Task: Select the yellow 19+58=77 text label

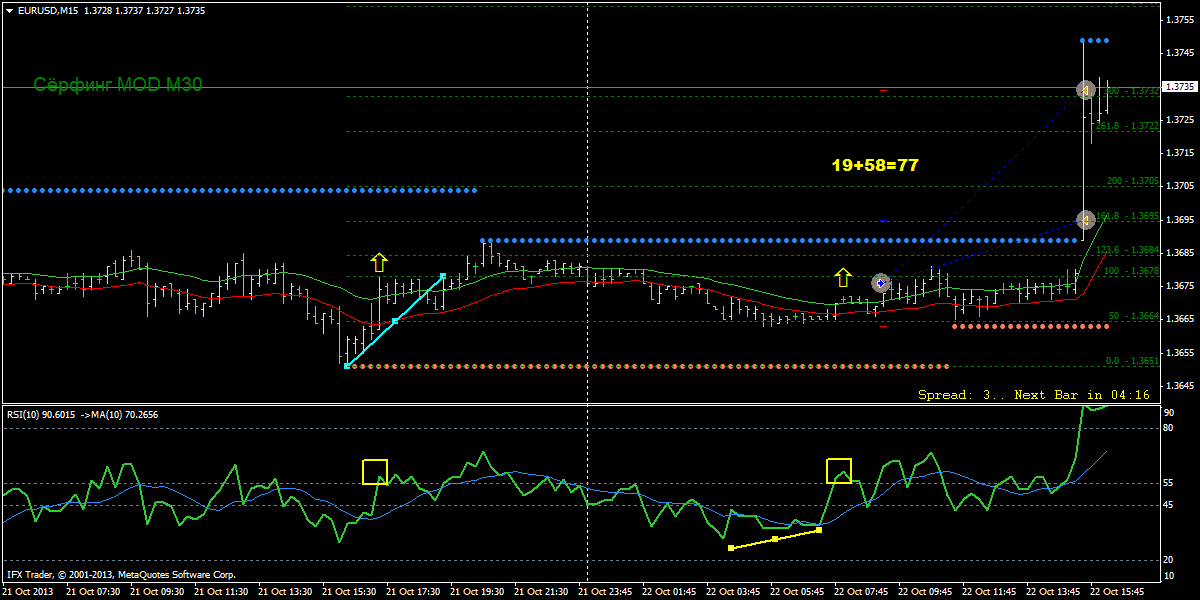Action: click(x=875, y=165)
